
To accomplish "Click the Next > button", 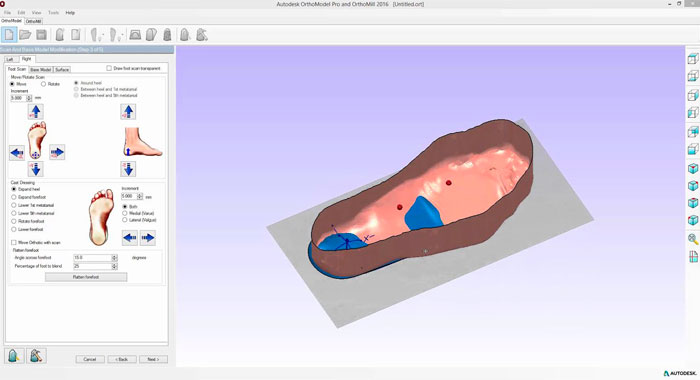I will (153, 359).
